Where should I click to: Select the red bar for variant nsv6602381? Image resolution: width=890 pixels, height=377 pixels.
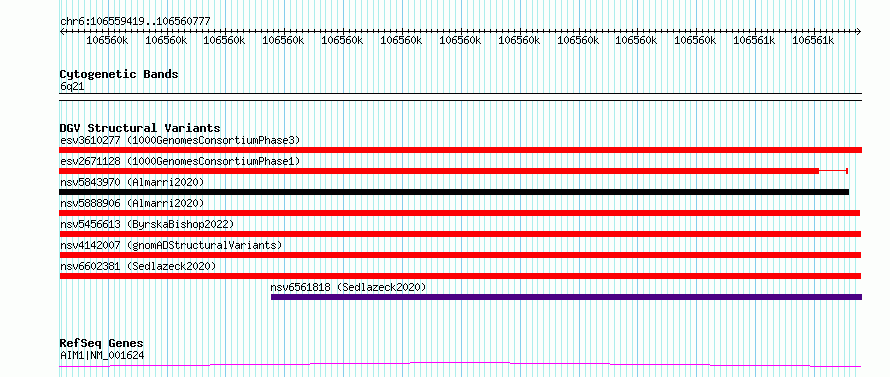pos(460,276)
